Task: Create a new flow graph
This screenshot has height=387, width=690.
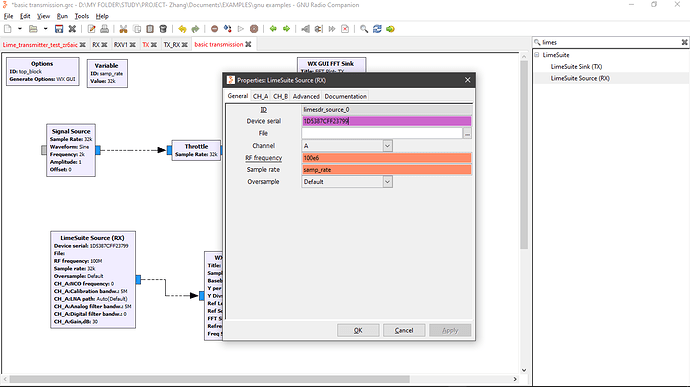Action: coord(7,29)
